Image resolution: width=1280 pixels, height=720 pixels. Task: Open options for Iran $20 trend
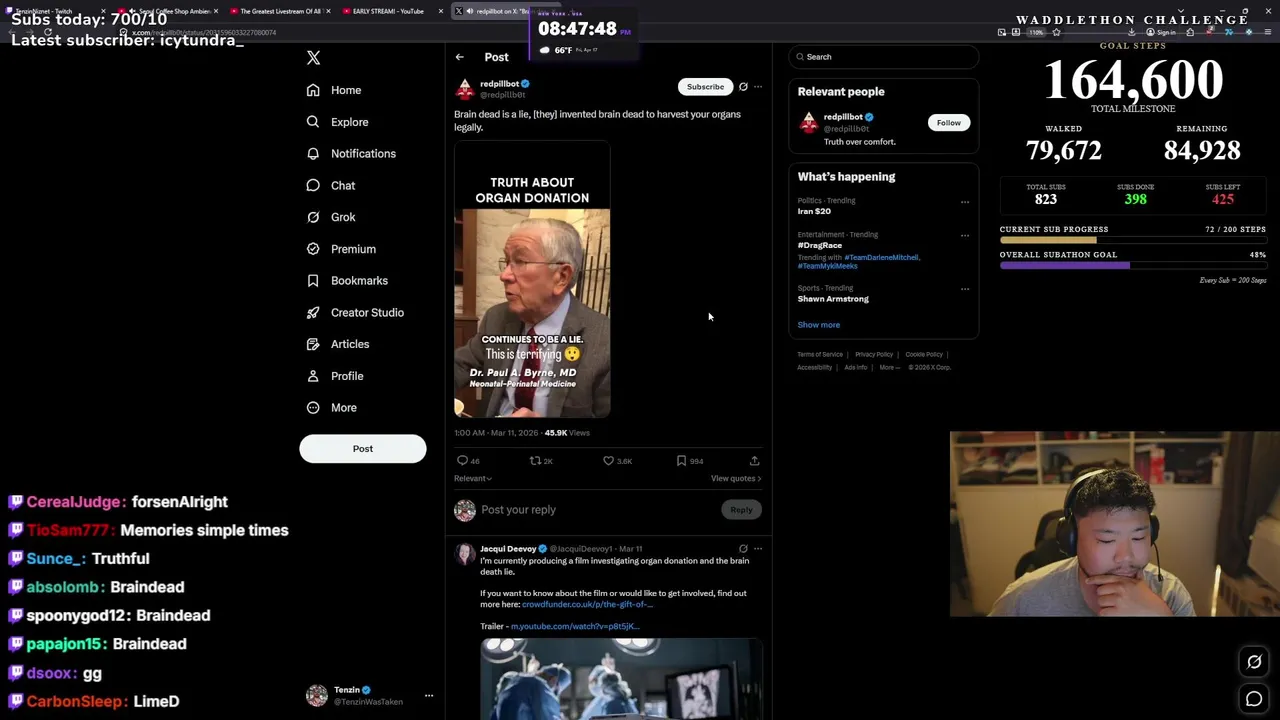[965, 202]
